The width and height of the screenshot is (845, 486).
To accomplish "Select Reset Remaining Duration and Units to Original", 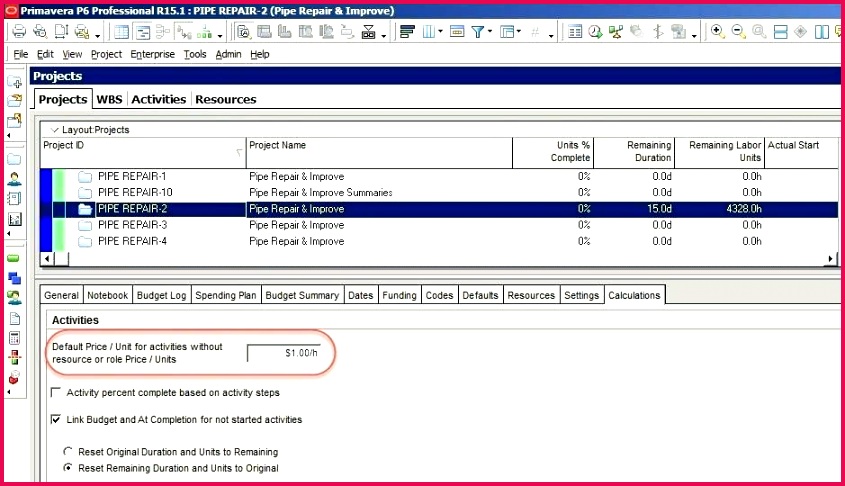I will click(68, 468).
